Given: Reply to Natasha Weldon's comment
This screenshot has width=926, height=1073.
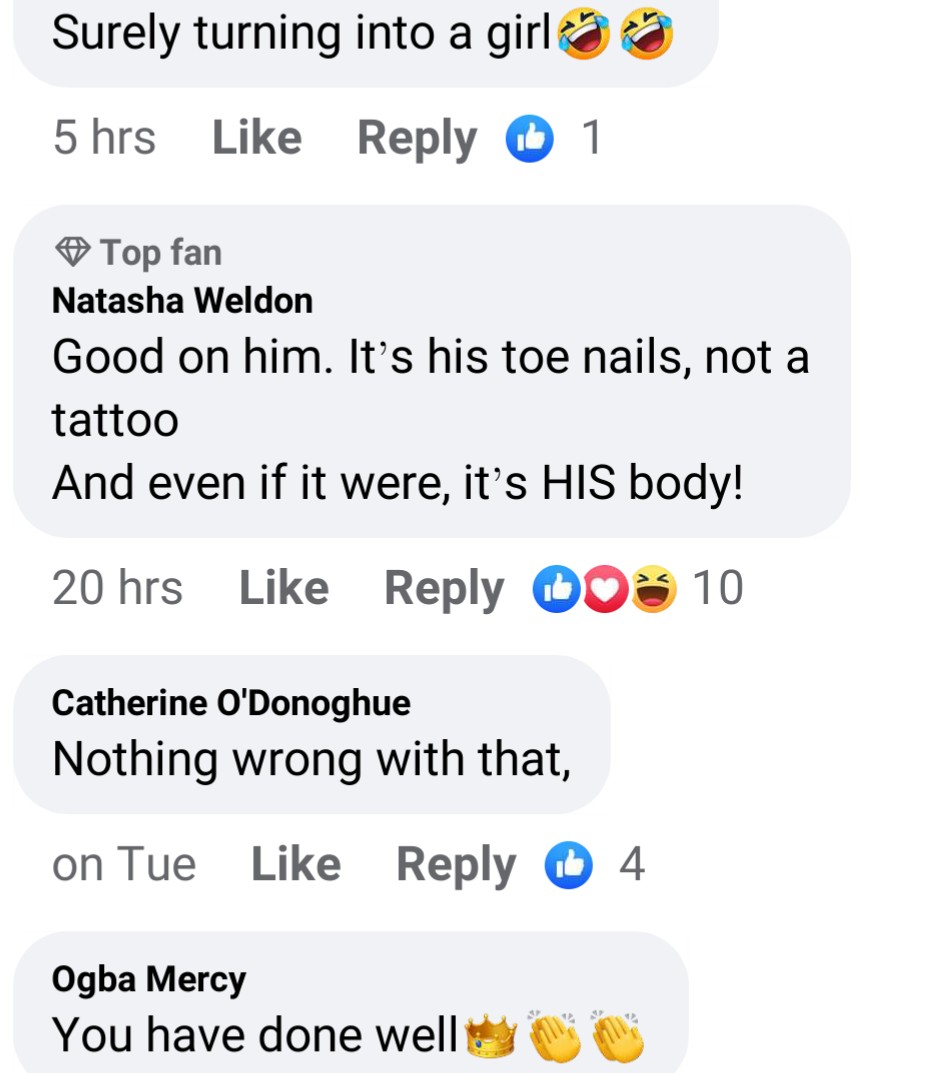Looking at the screenshot, I should point(444,588).
